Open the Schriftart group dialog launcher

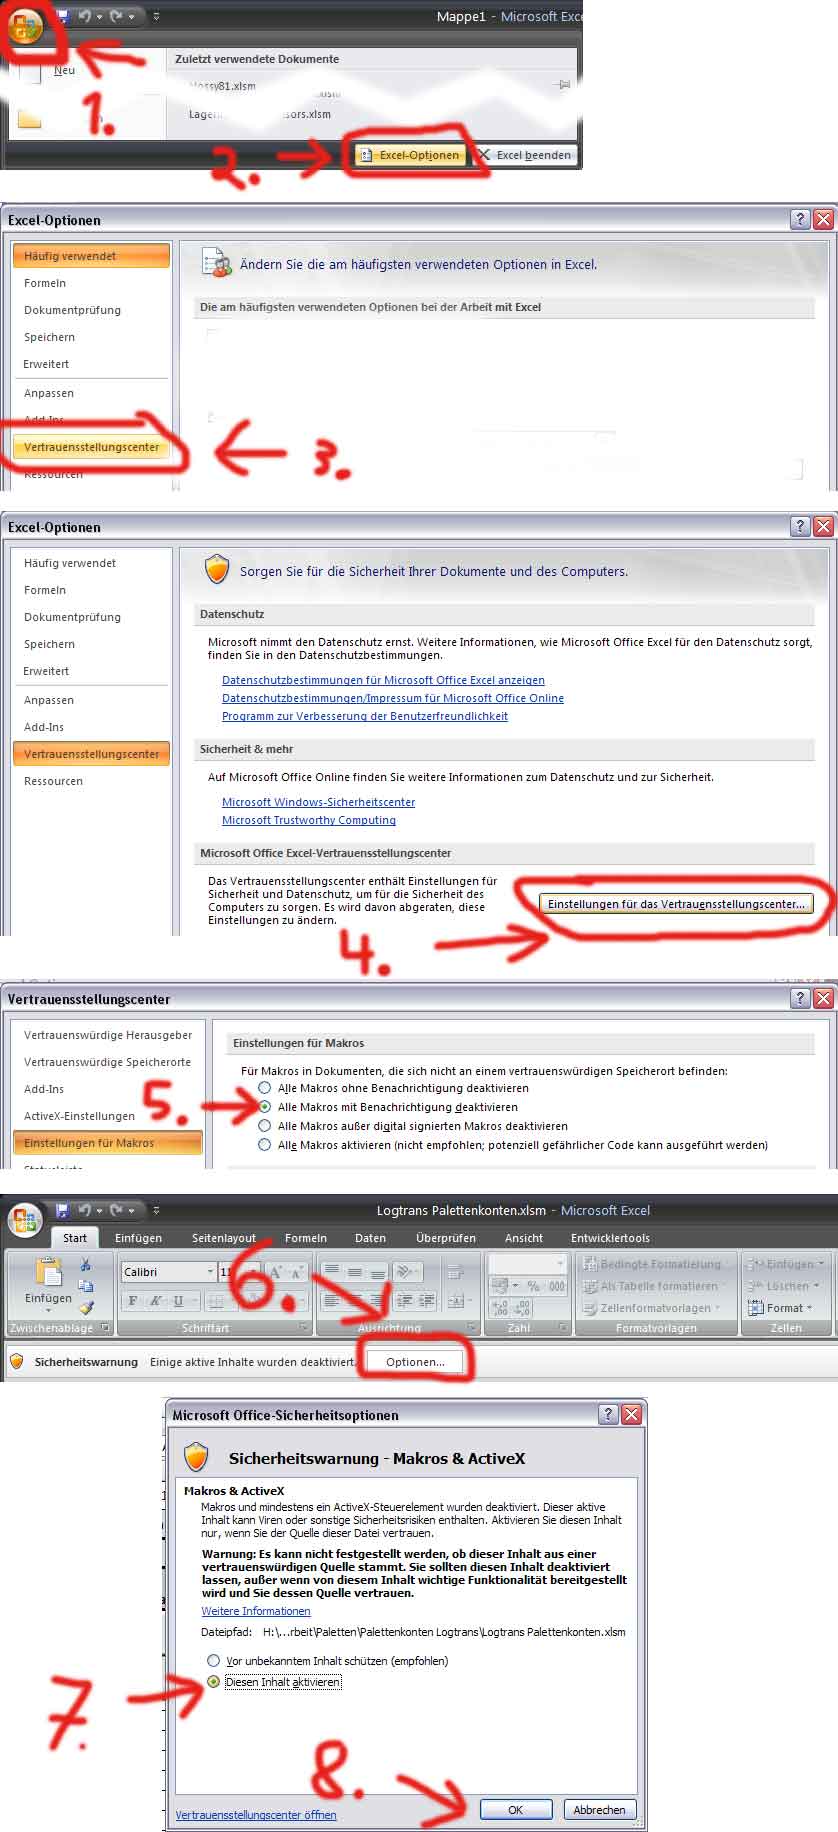304,1328
